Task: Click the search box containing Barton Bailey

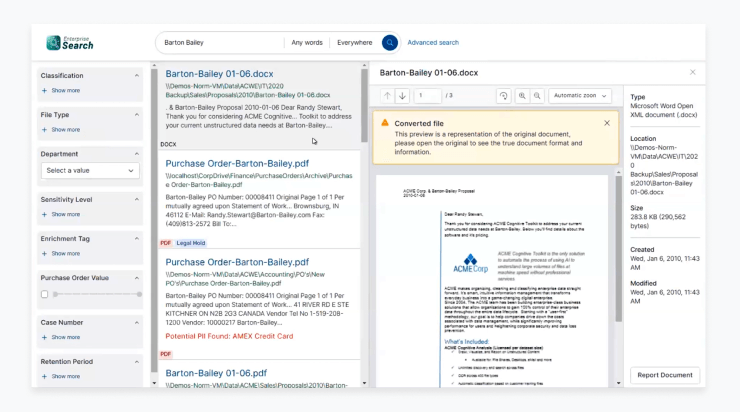Action: click(220, 42)
